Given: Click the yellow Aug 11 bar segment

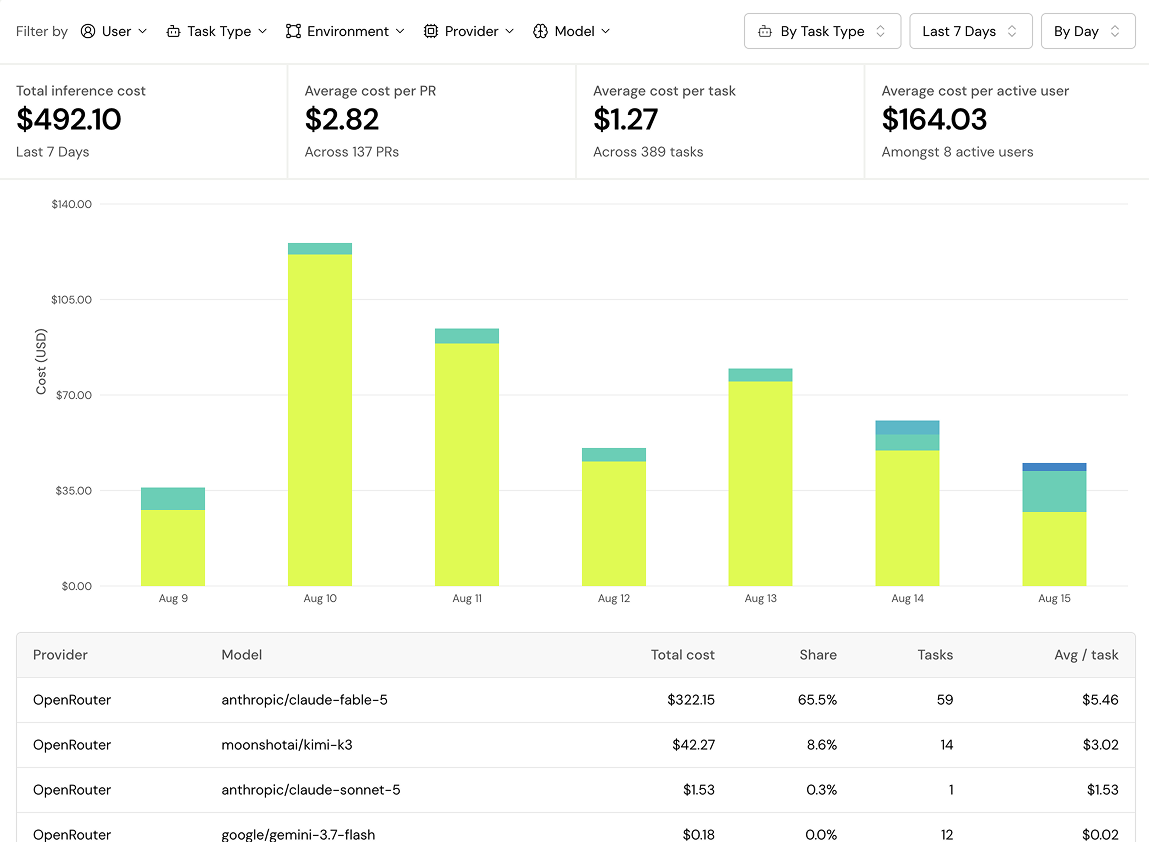Looking at the screenshot, I should tap(467, 464).
